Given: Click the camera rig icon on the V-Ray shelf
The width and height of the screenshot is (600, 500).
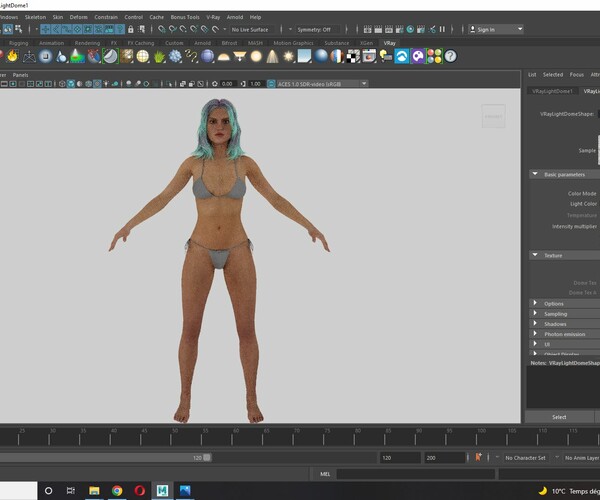Looking at the screenshot, I should 29,56.
